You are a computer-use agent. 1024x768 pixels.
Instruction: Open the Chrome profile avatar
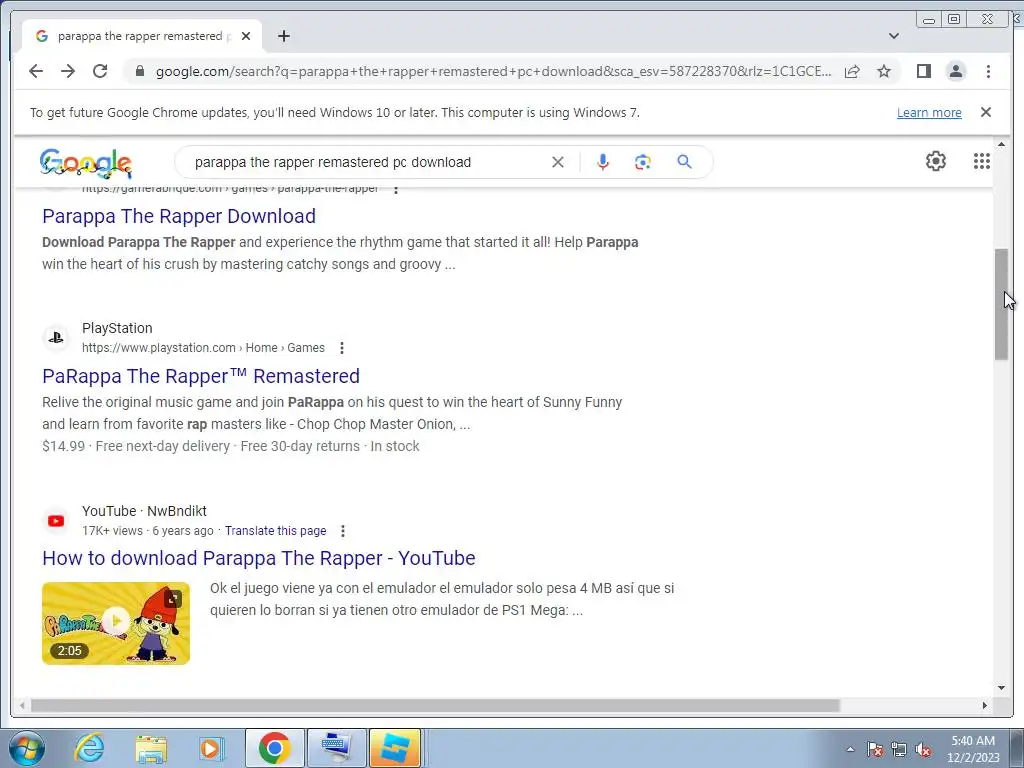point(956,71)
